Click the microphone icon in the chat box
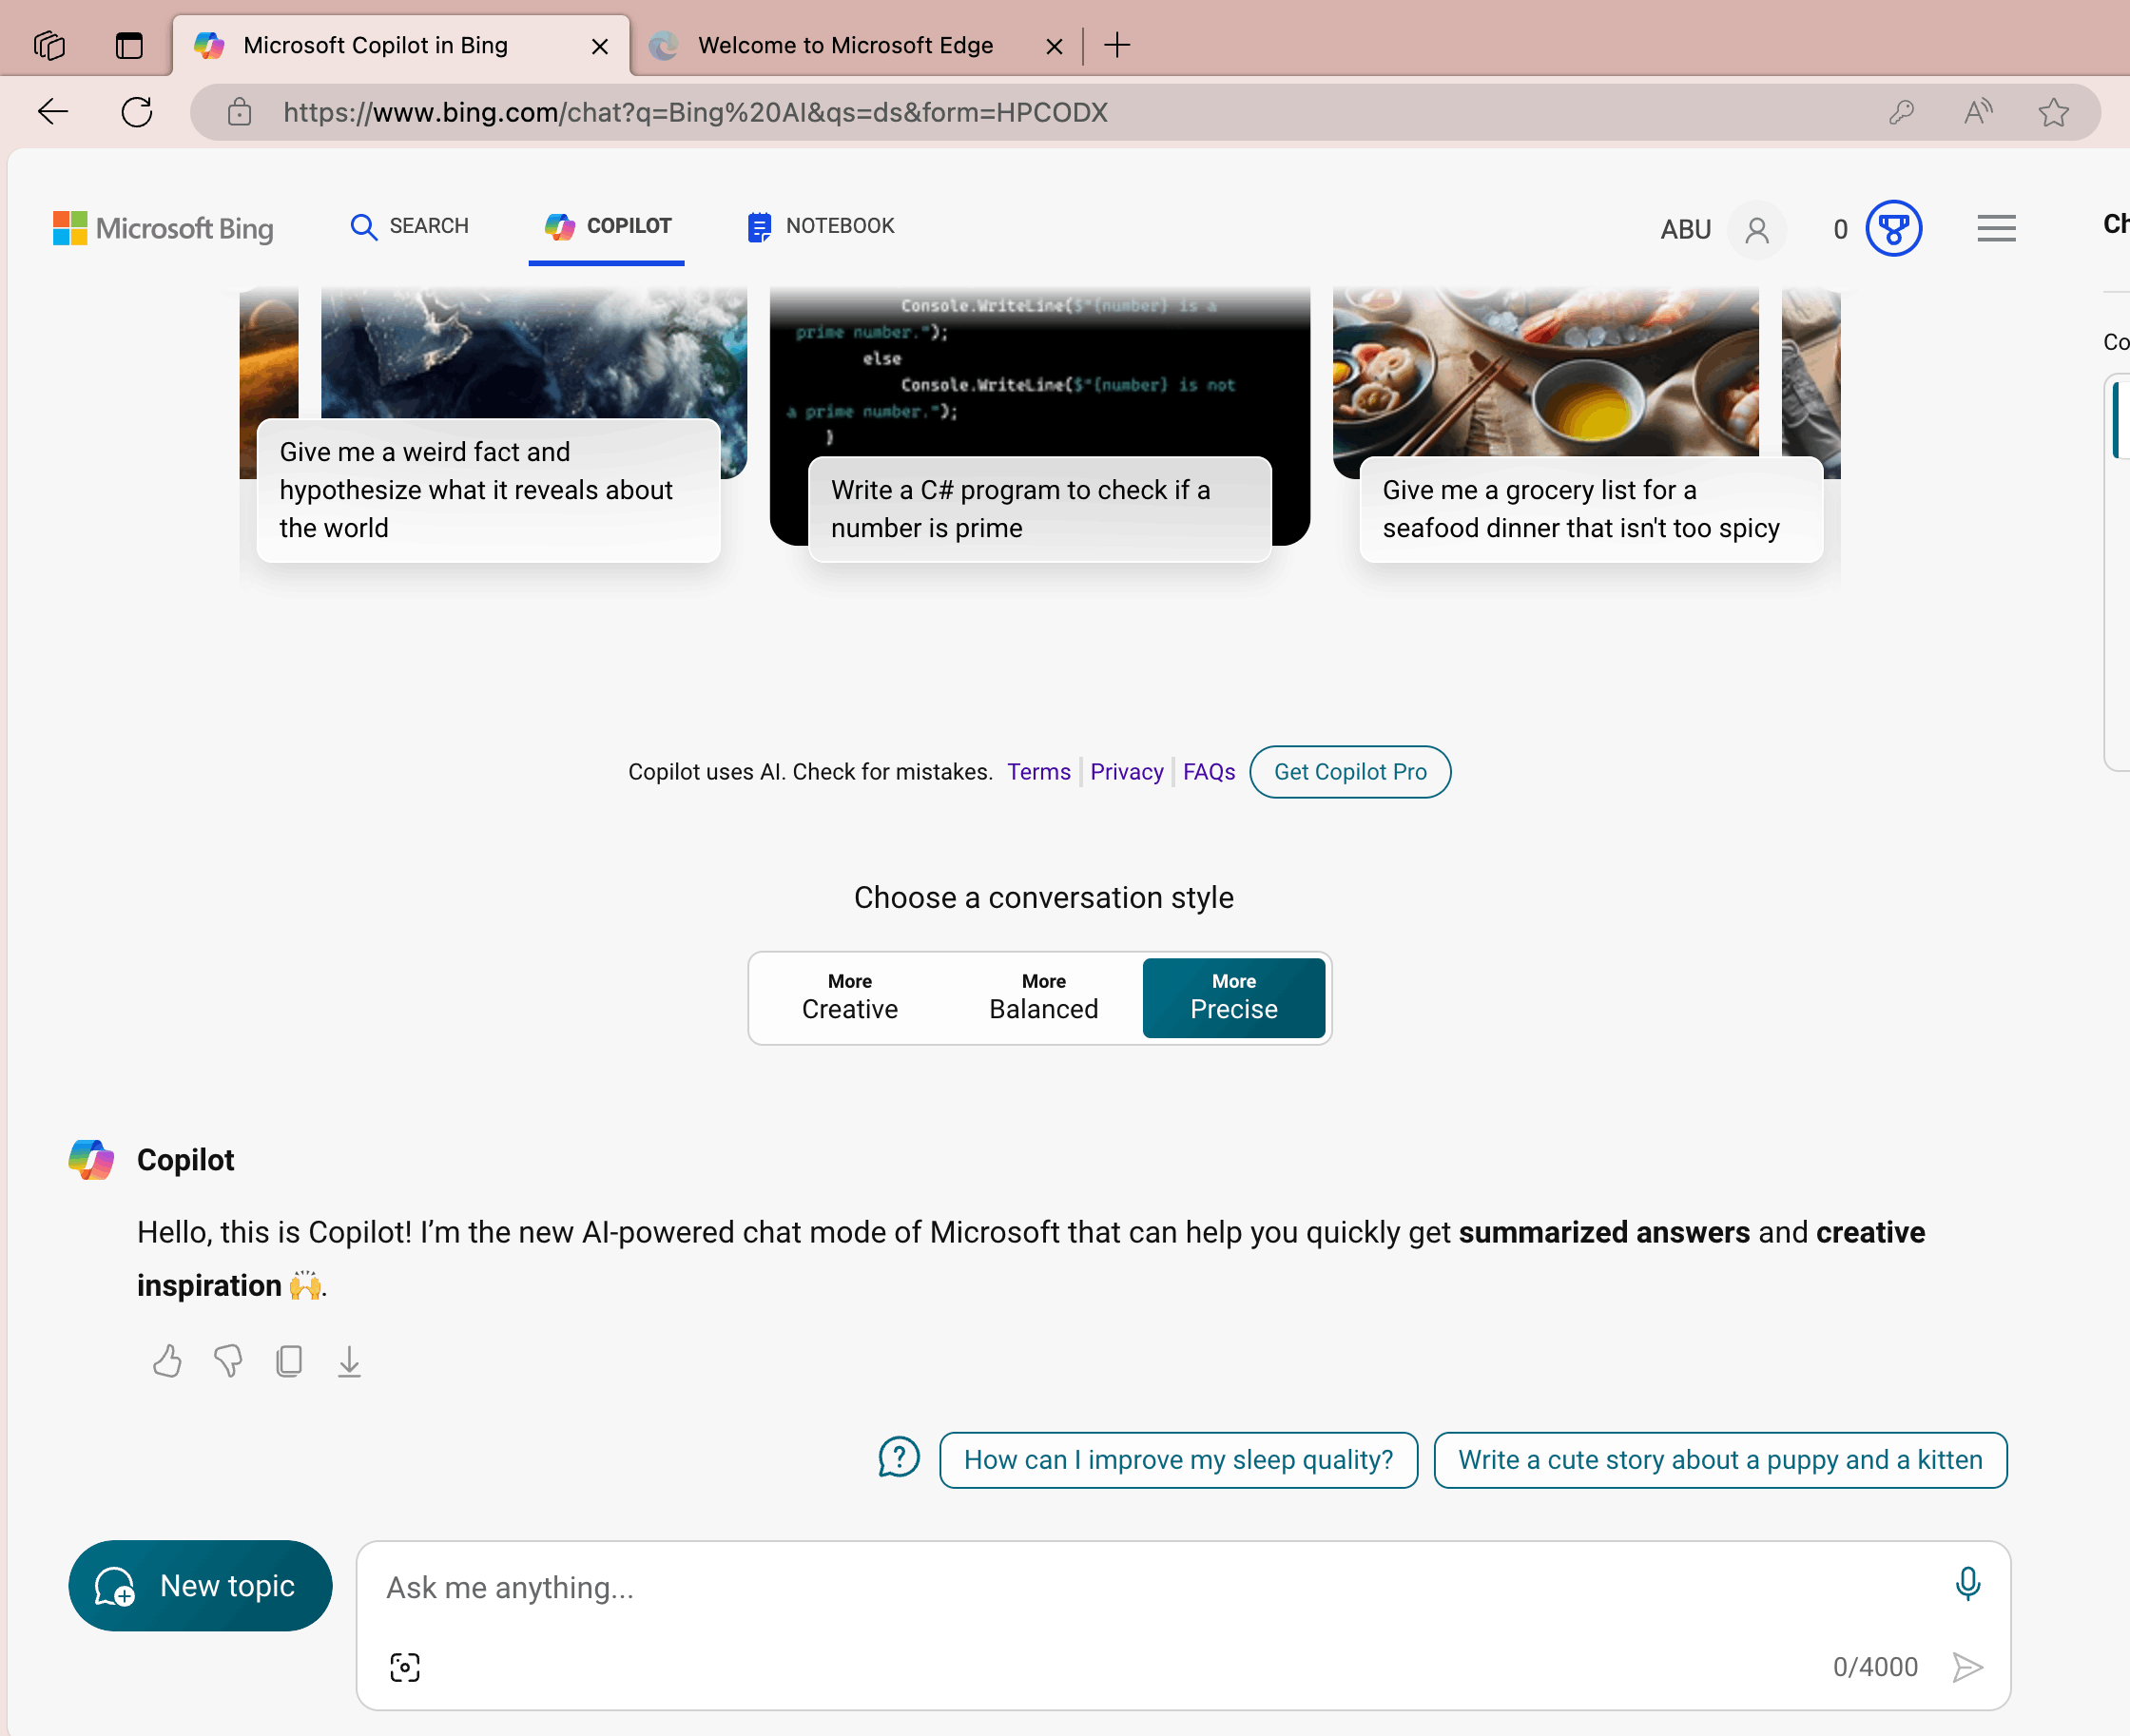The image size is (2130, 1736). 1967,1584
